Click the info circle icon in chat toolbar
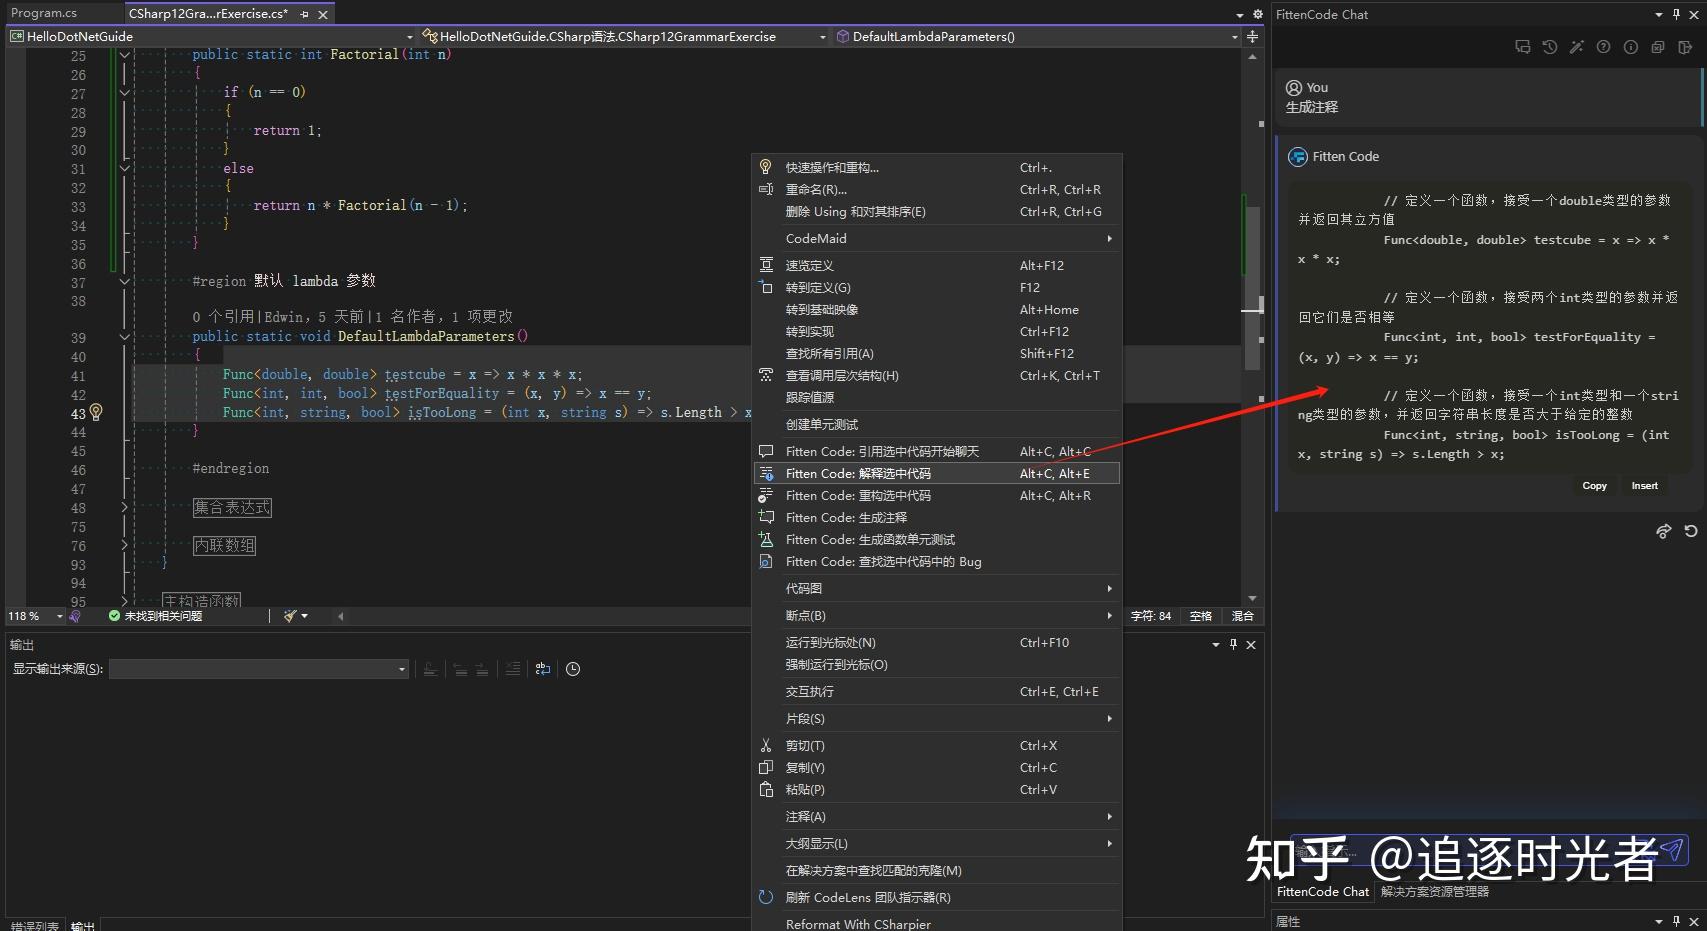 pyautogui.click(x=1632, y=47)
